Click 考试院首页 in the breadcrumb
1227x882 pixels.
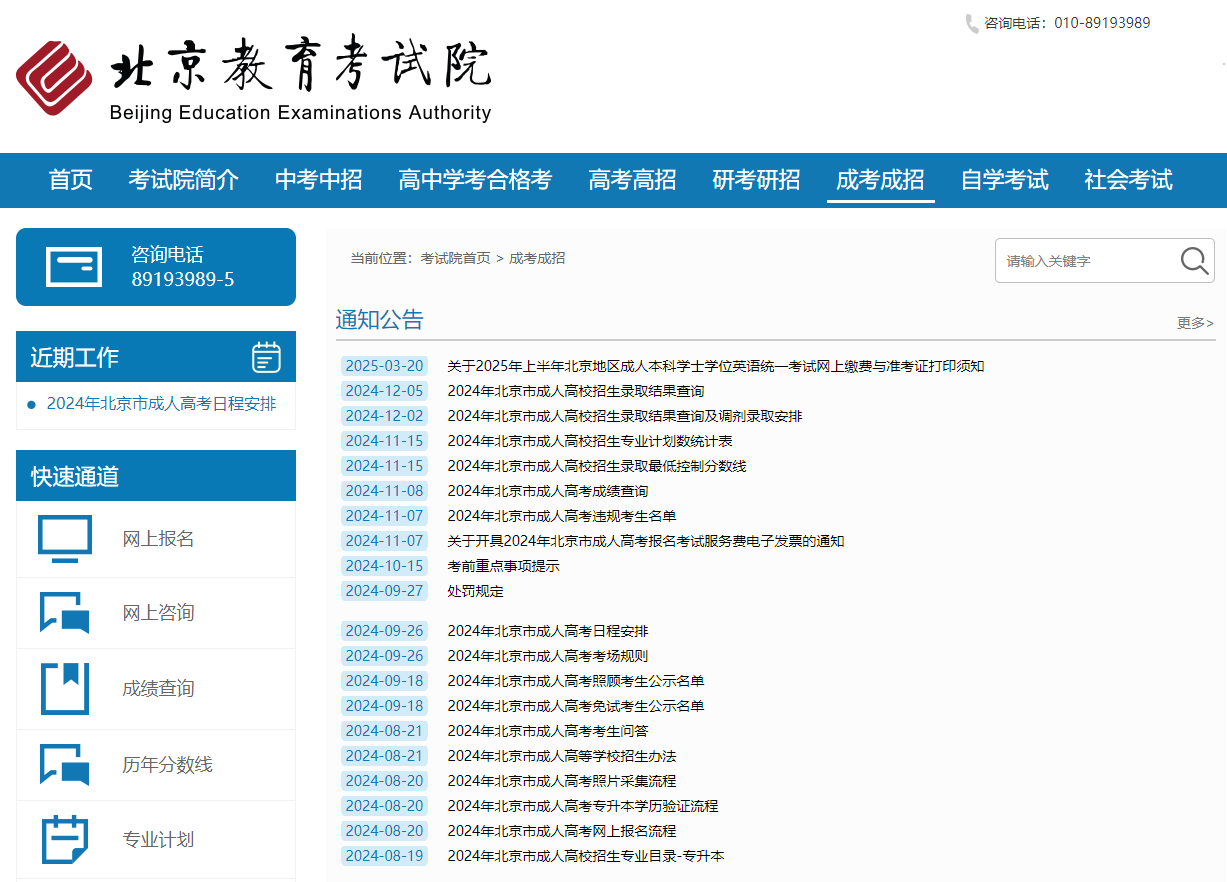coord(455,258)
